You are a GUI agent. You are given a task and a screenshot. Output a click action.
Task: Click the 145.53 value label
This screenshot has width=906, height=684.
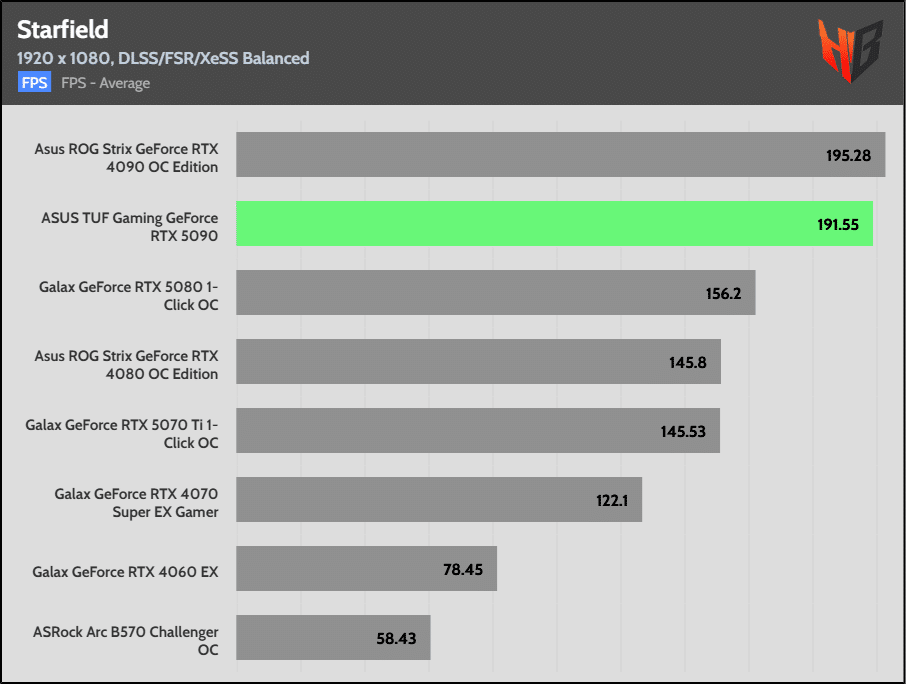pyautogui.click(x=683, y=432)
